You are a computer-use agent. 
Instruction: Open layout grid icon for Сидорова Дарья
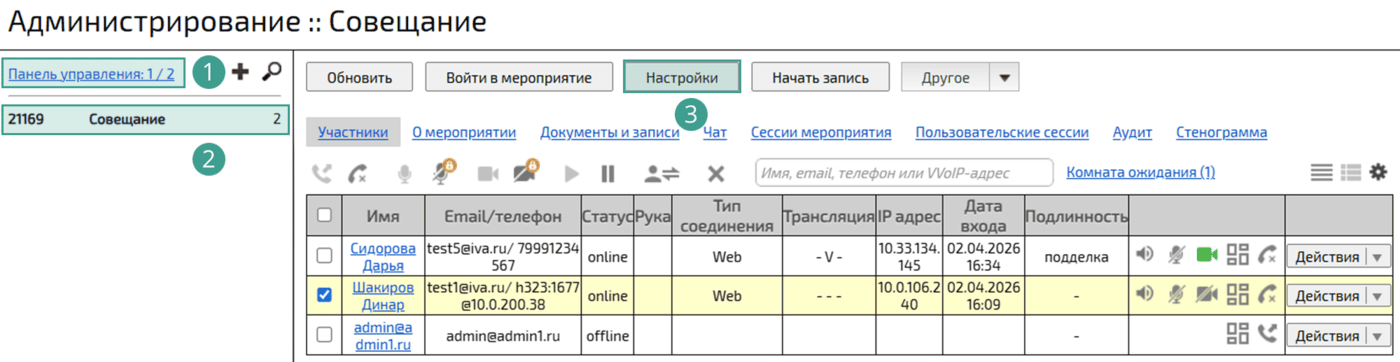pos(1238,256)
